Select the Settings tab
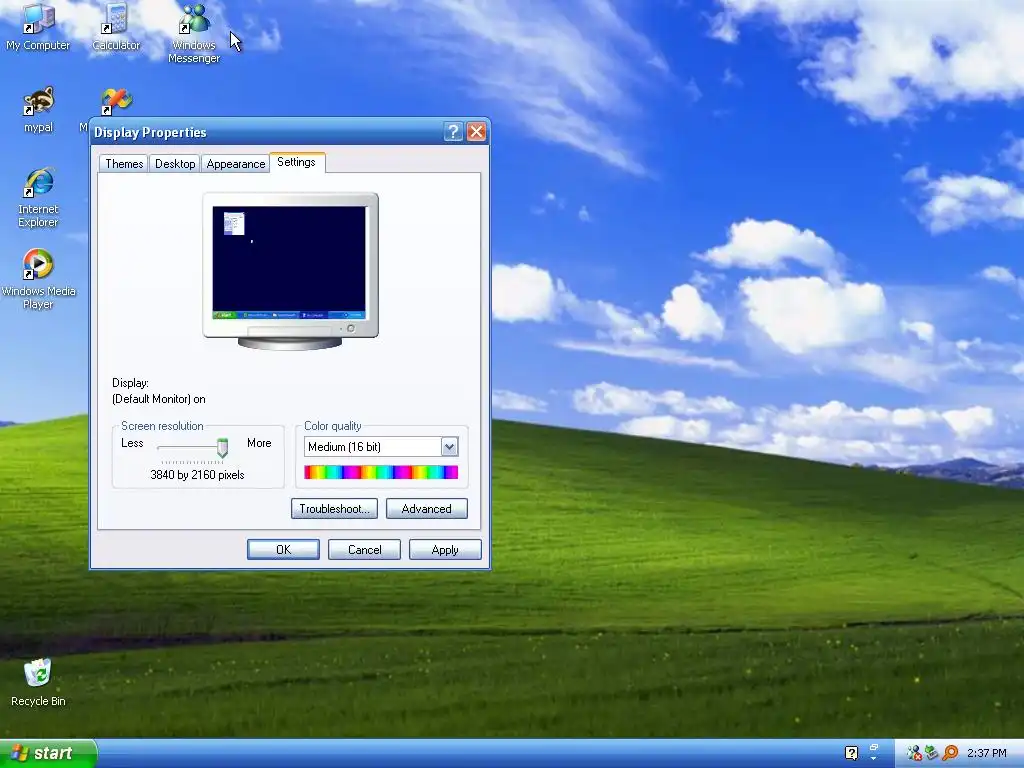 pyautogui.click(x=296, y=162)
